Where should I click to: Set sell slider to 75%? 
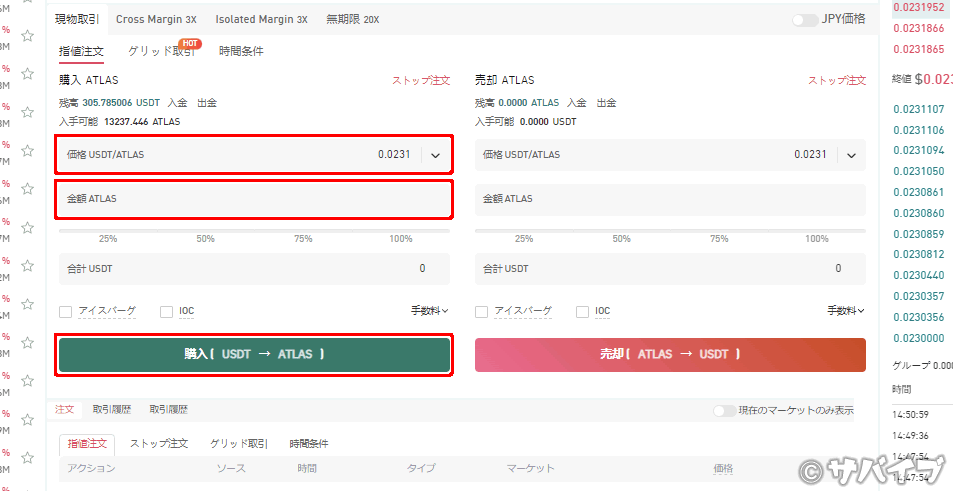[719, 239]
